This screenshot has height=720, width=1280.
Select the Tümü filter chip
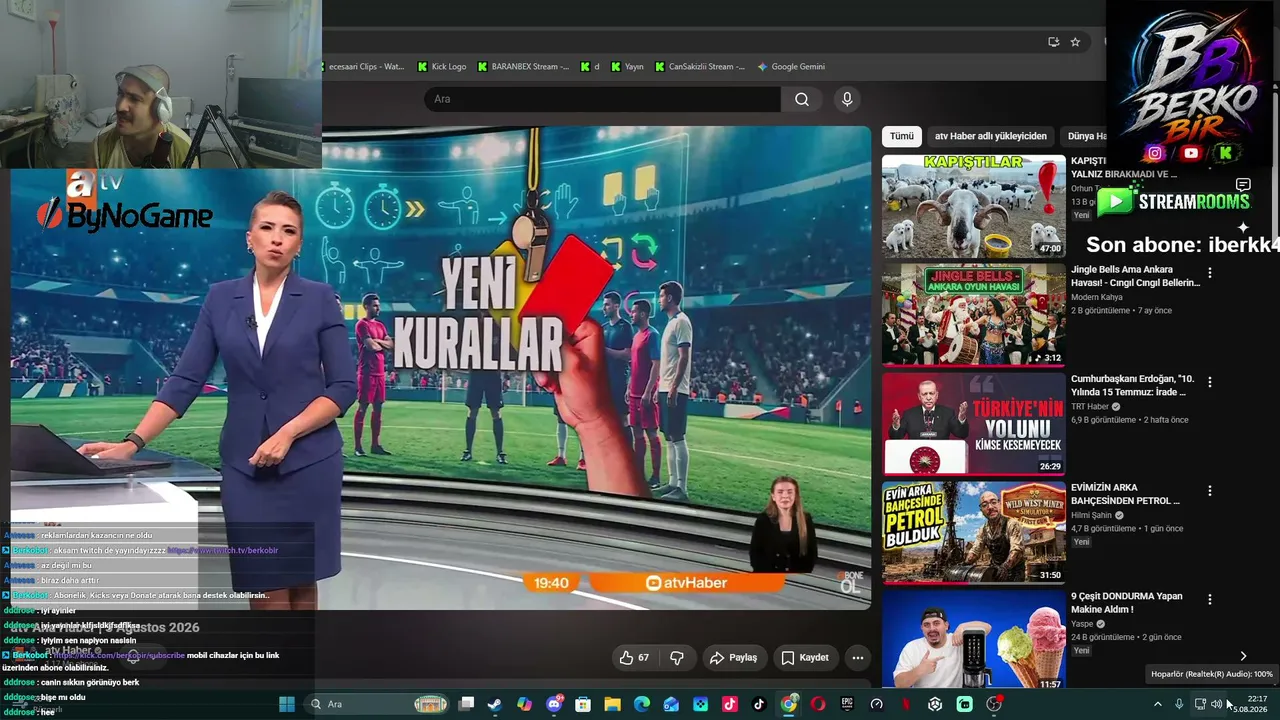(x=902, y=136)
